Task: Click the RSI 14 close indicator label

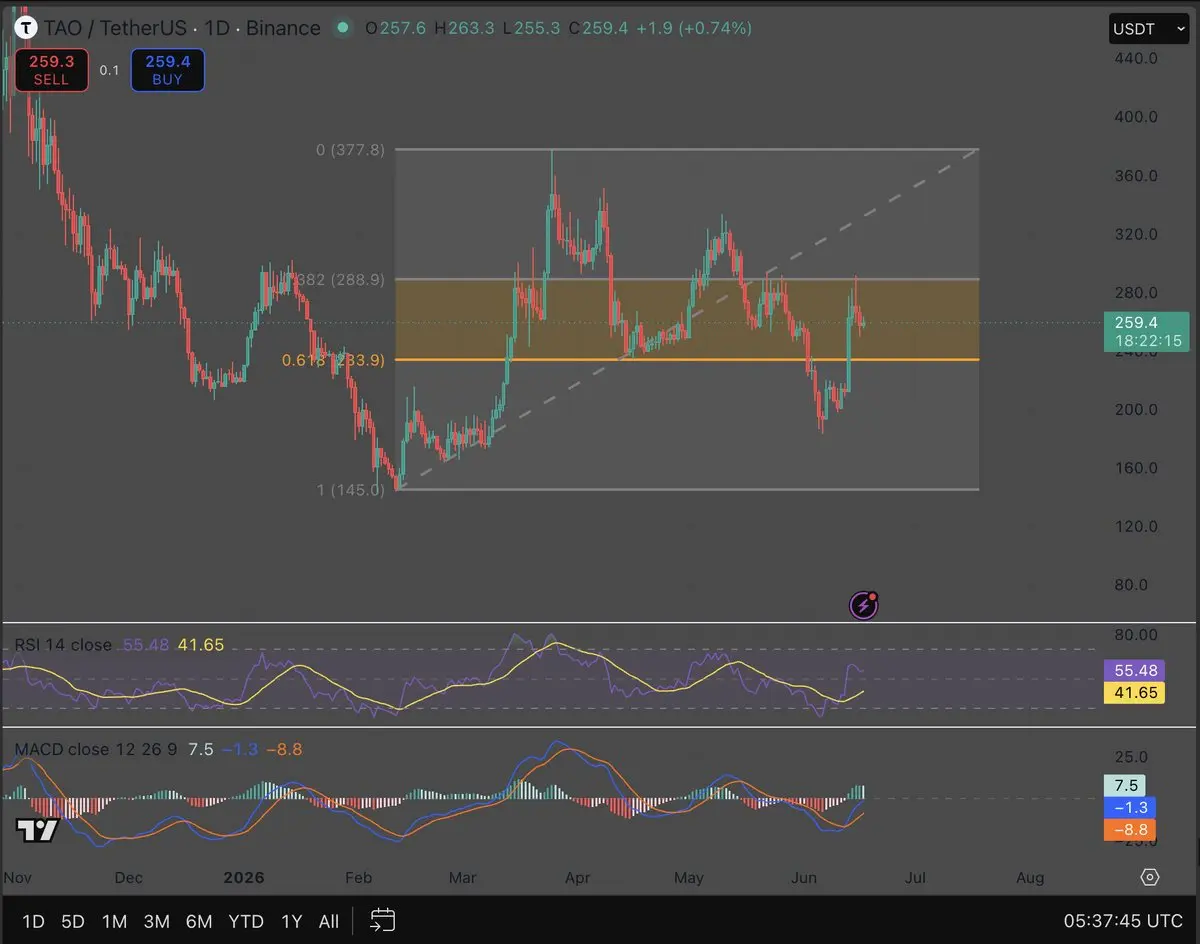Action: pos(63,645)
